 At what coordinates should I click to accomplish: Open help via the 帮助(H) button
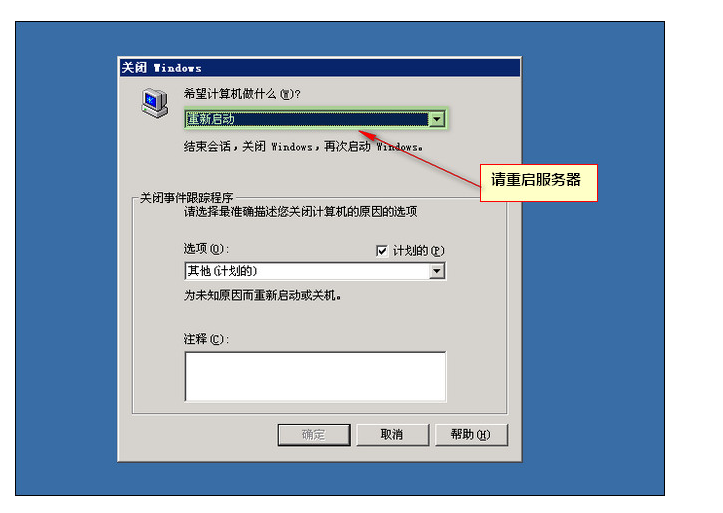coord(471,435)
